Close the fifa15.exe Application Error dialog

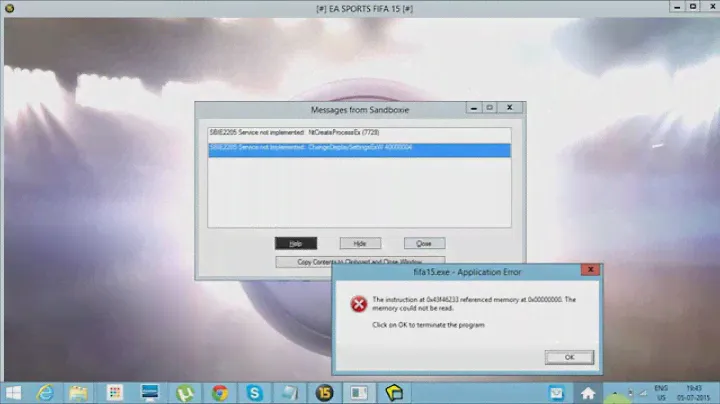pyautogui.click(x=593, y=271)
